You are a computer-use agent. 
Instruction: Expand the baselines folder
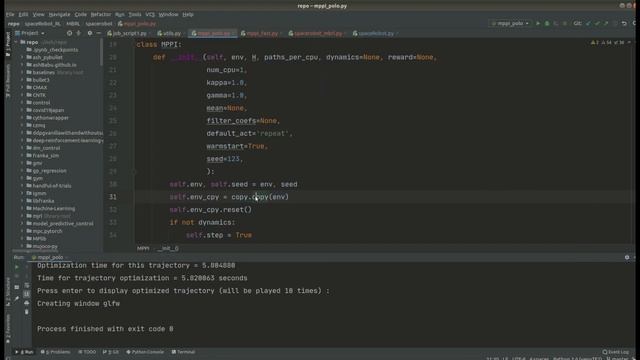click(22, 72)
